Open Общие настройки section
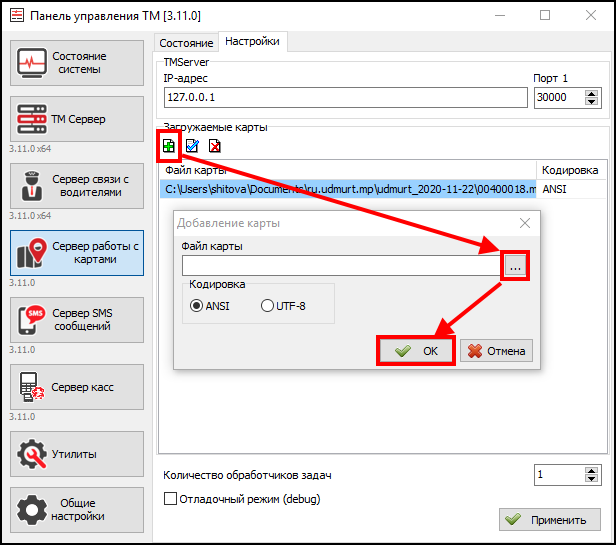616x545 pixels. tap(77, 510)
